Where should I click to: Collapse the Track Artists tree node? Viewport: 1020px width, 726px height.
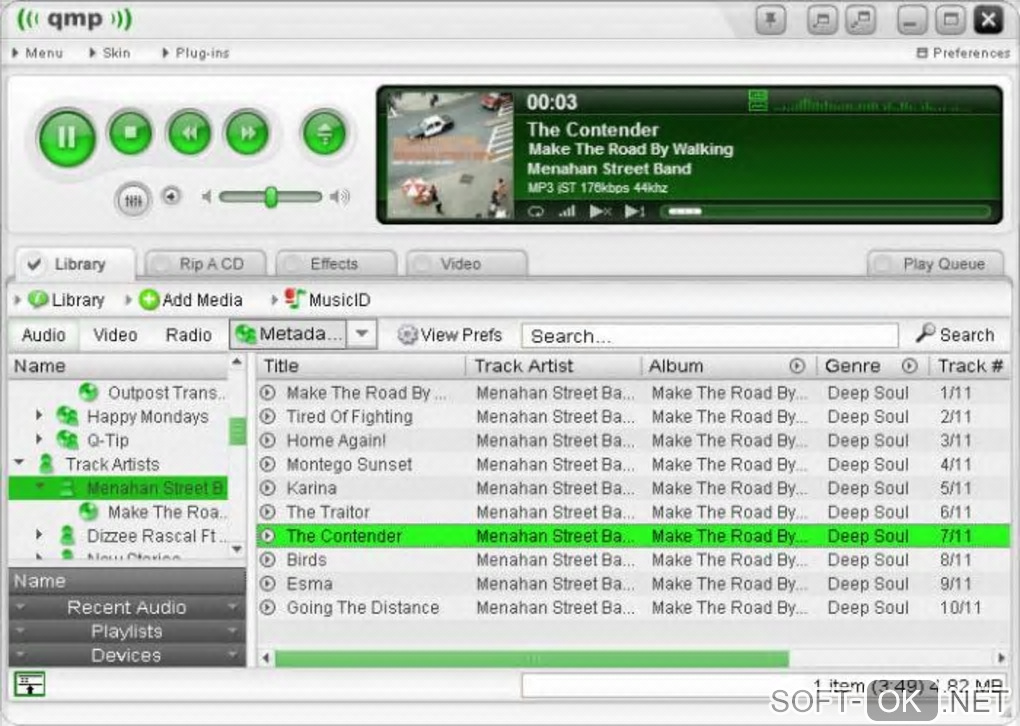click(x=20, y=463)
